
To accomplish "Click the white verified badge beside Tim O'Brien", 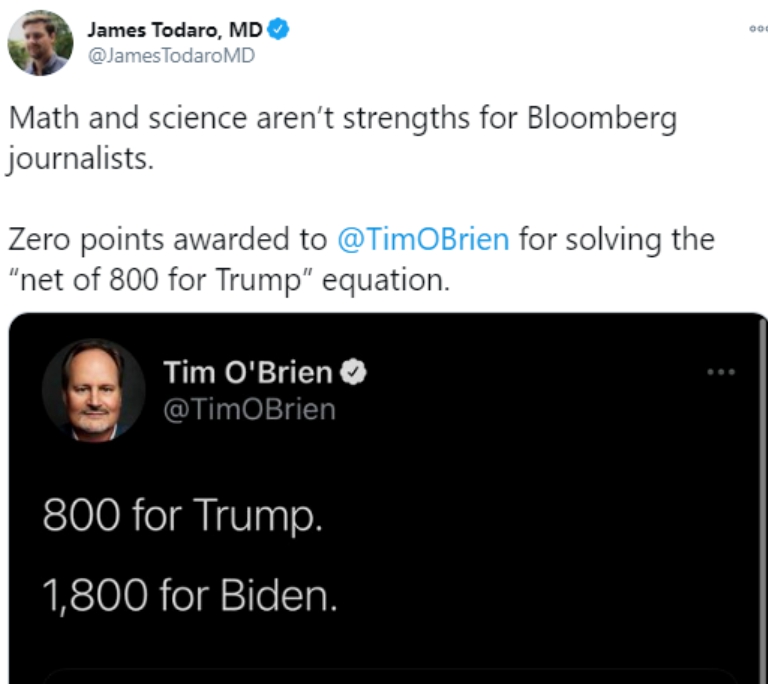I will (x=354, y=372).
